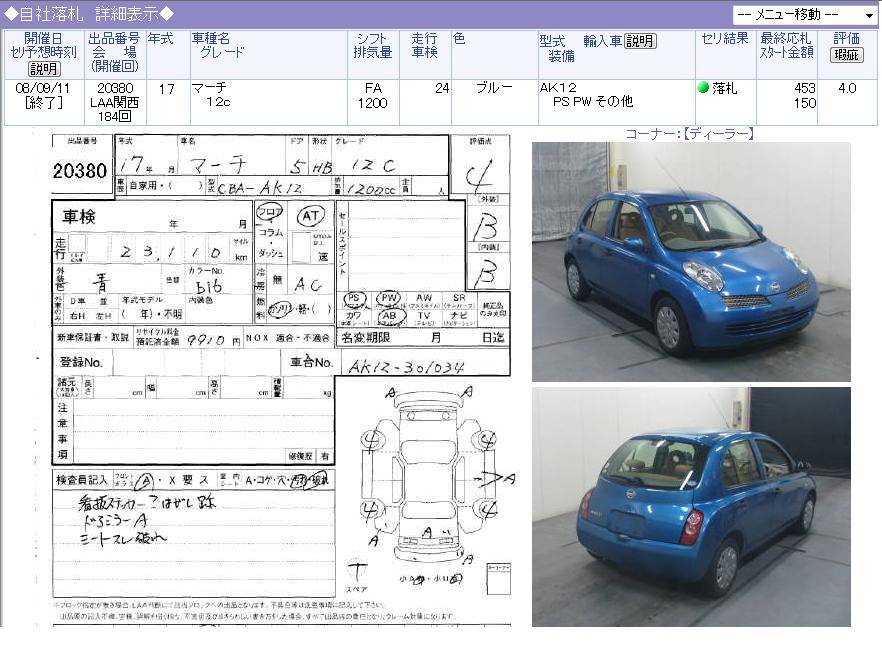
Task: Click the shift type FA text
Action: pyautogui.click(x=373, y=88)
